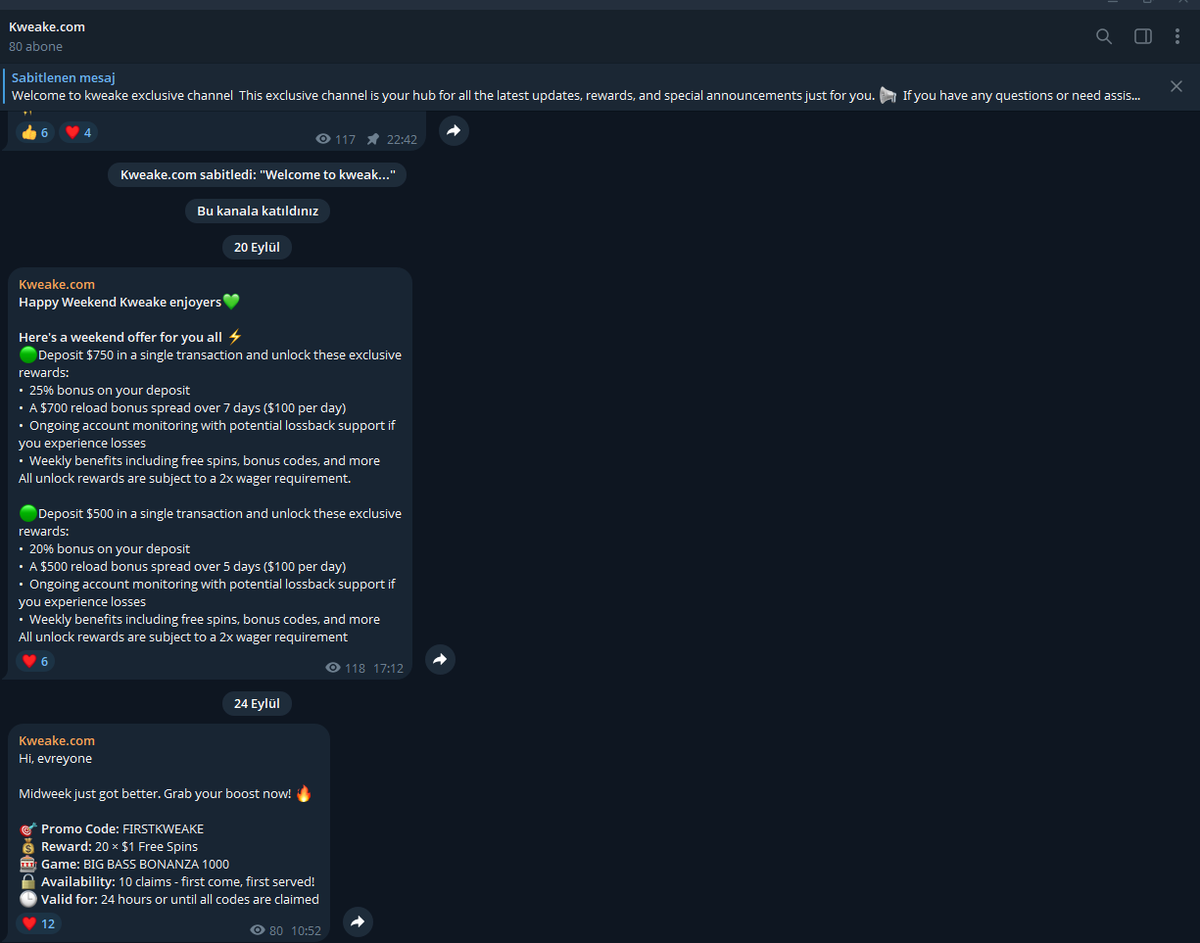Click the 'Here's a weekend offer for you all' line
This screenshot has height=943, width=1200.
(x=130, y=337)
